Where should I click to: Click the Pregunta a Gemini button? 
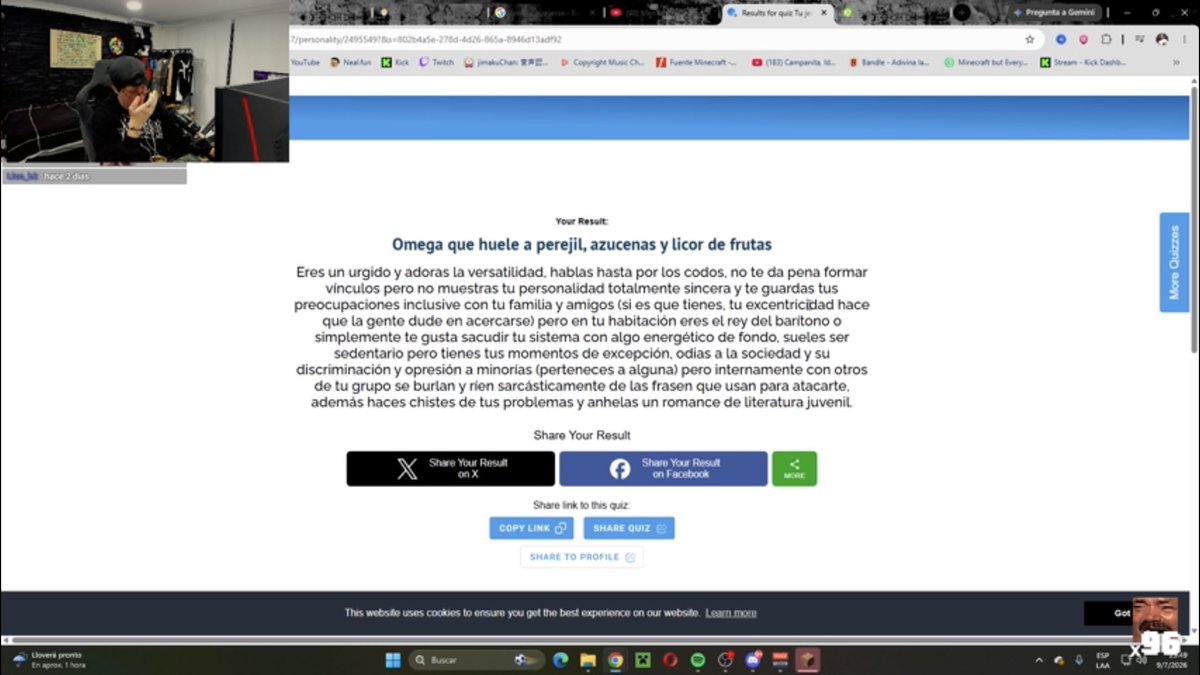tap(1056, 12)
